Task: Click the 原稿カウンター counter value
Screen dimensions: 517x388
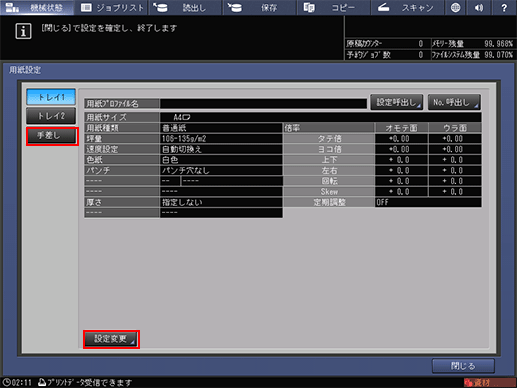Action: tap(421, 44)
